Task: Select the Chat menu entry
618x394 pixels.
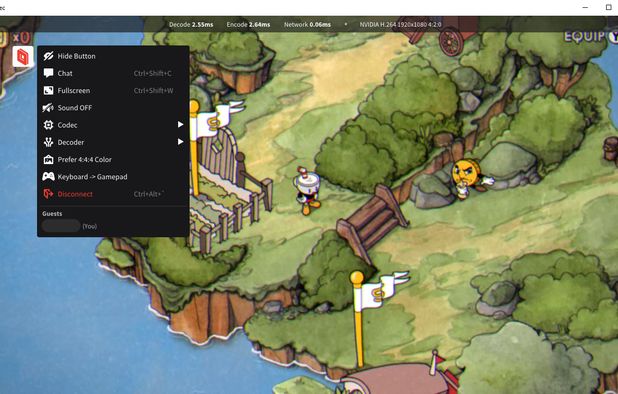Action: point(113,73)
